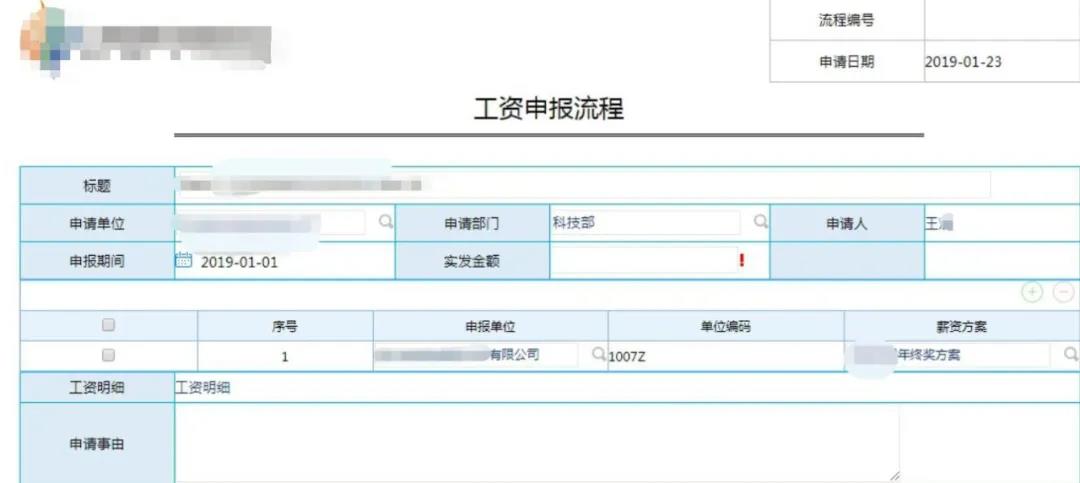1080x483 pixels.
Task: Click the 申请日期 value 2019-01-23
Action: [963, 62]
